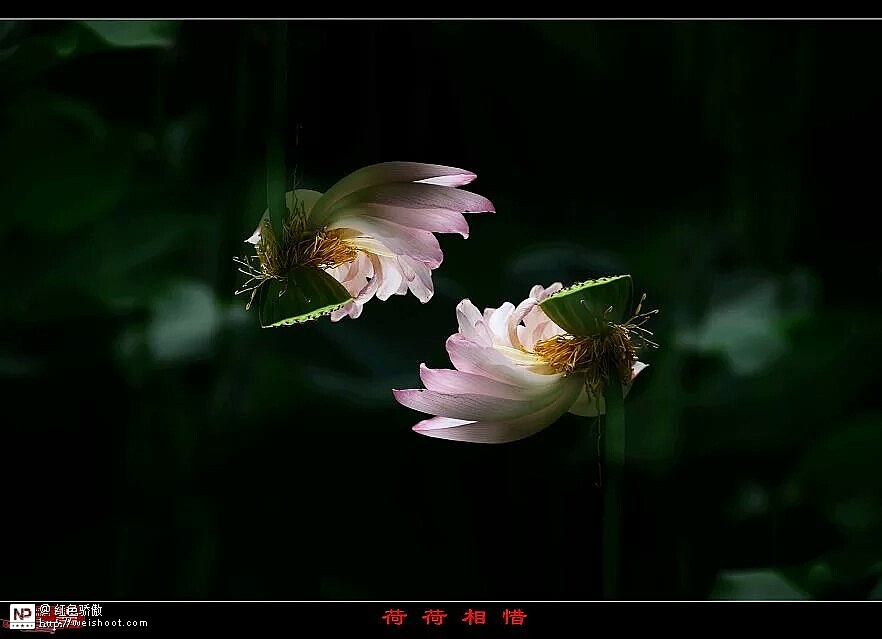
Task: Click the second 荷 character in title
Action: (x=434, y=617)
